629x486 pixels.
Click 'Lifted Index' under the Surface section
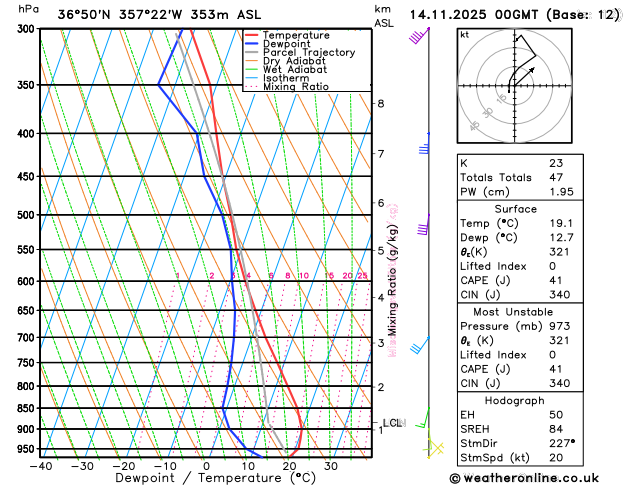coord(493,266)
